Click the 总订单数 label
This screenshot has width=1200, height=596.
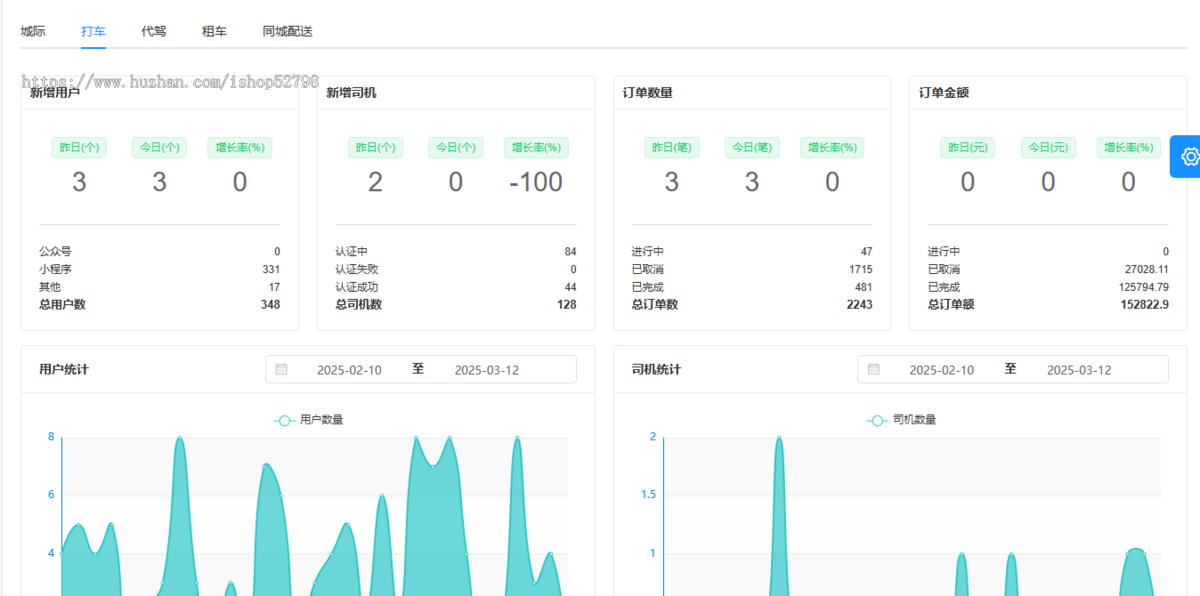click(655, 305)
